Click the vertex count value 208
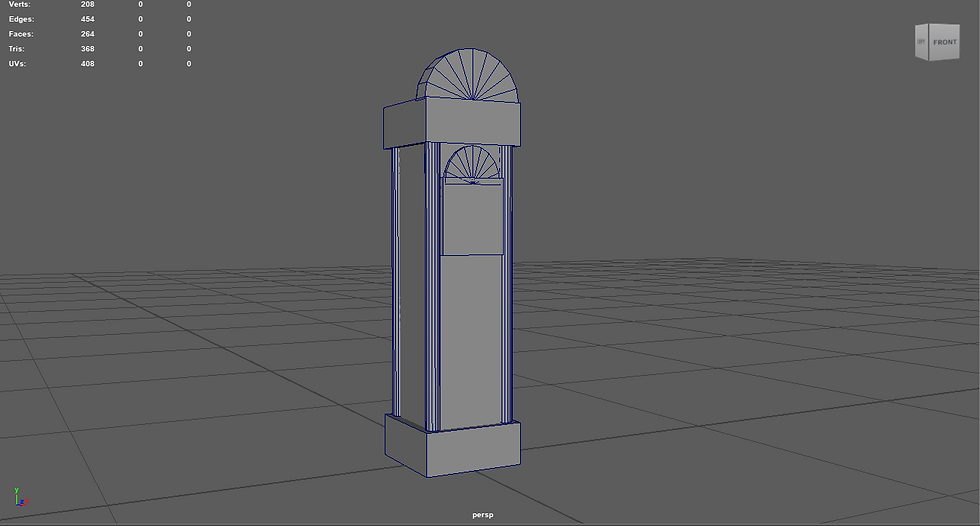 coord(88,4)
